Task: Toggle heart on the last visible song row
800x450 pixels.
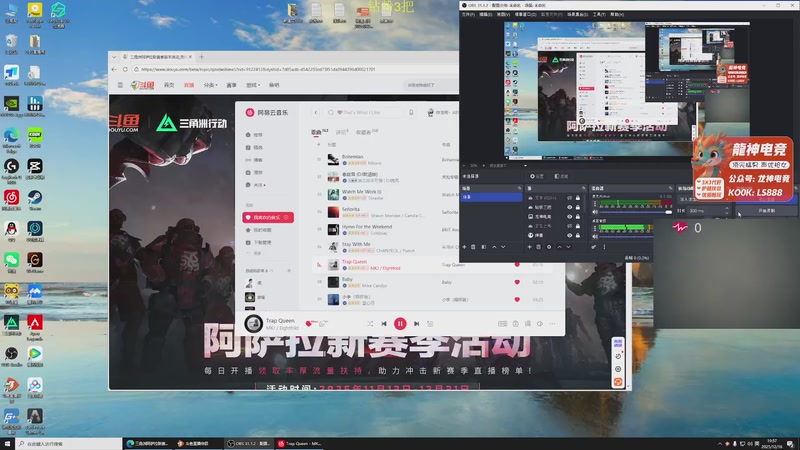Action: click(517, 299)
